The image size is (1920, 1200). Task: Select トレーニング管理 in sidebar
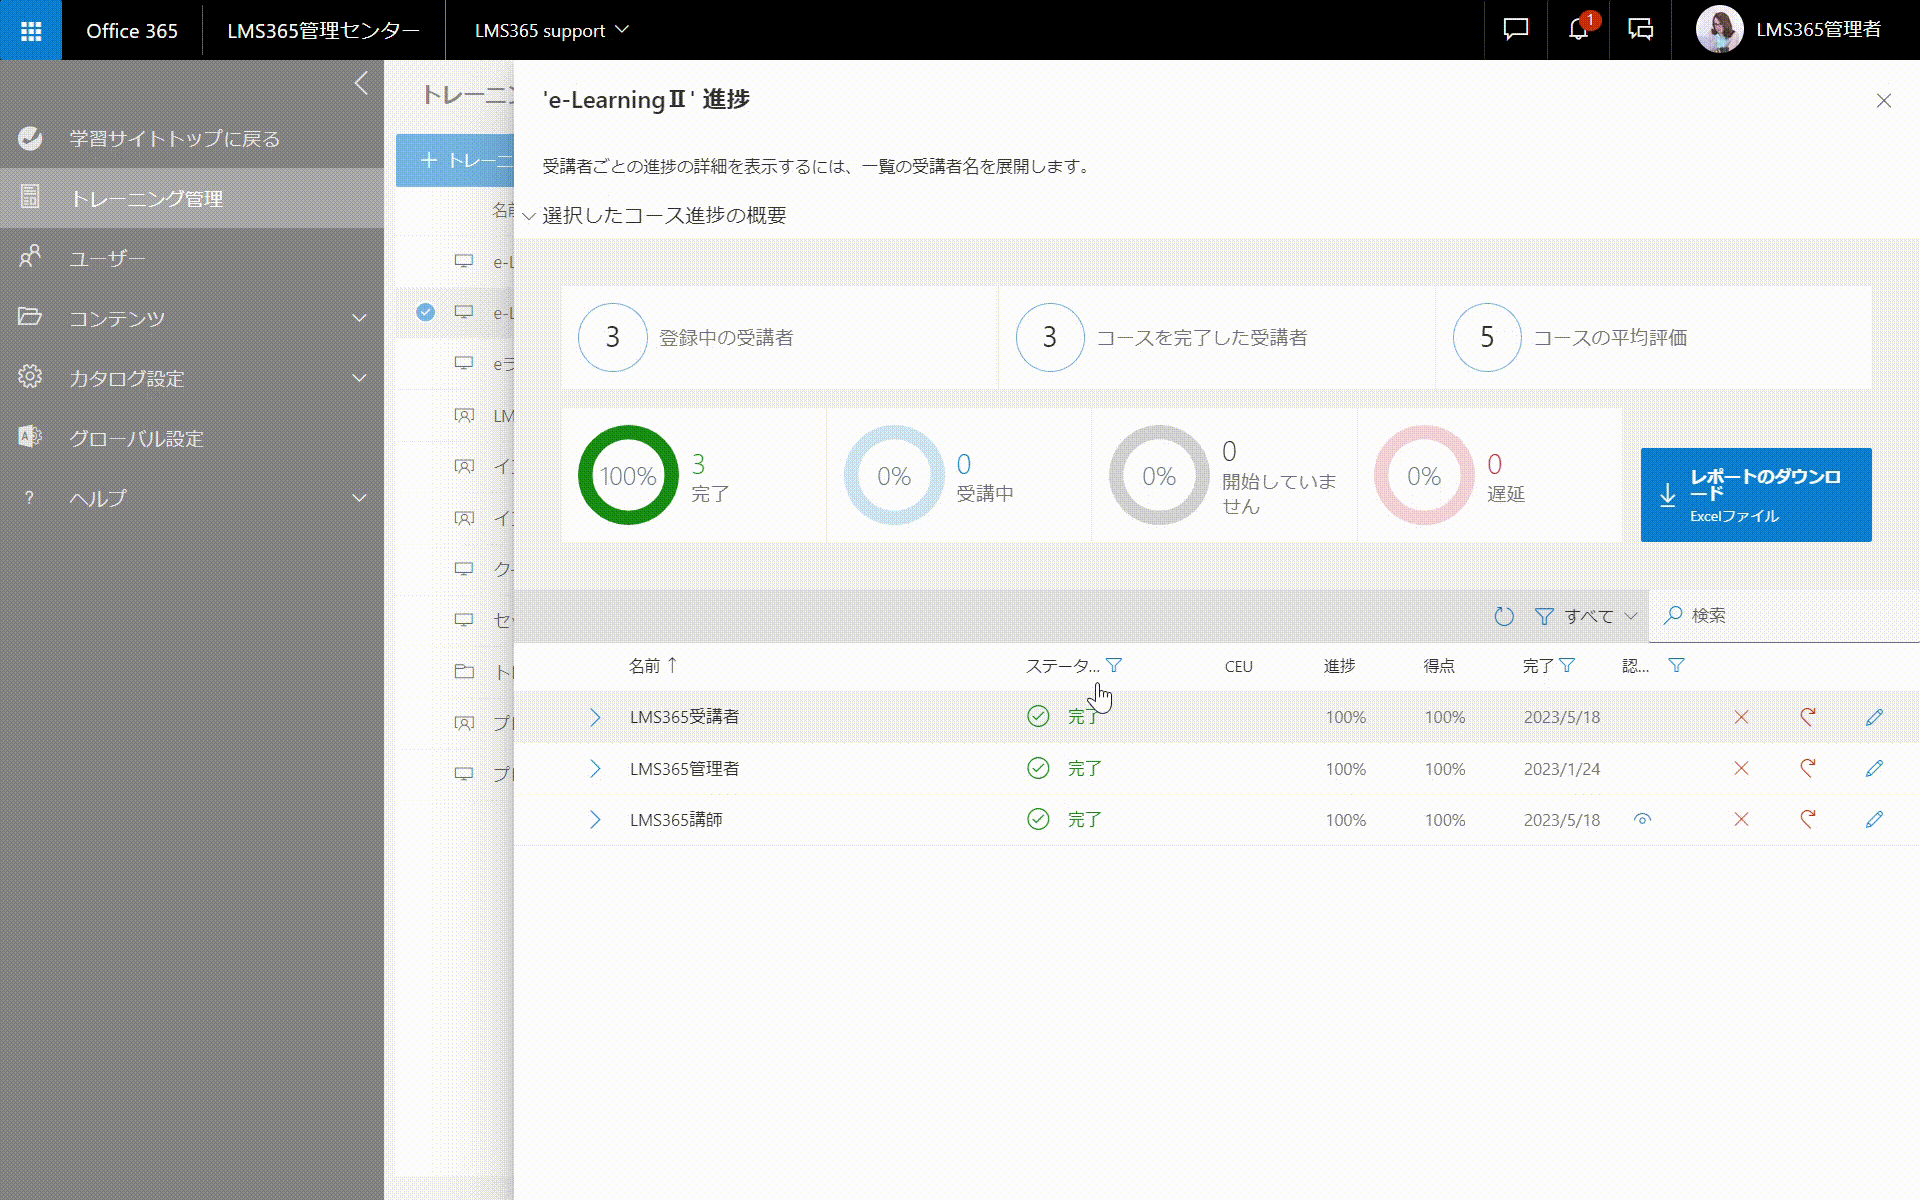(x=192, y=198)
